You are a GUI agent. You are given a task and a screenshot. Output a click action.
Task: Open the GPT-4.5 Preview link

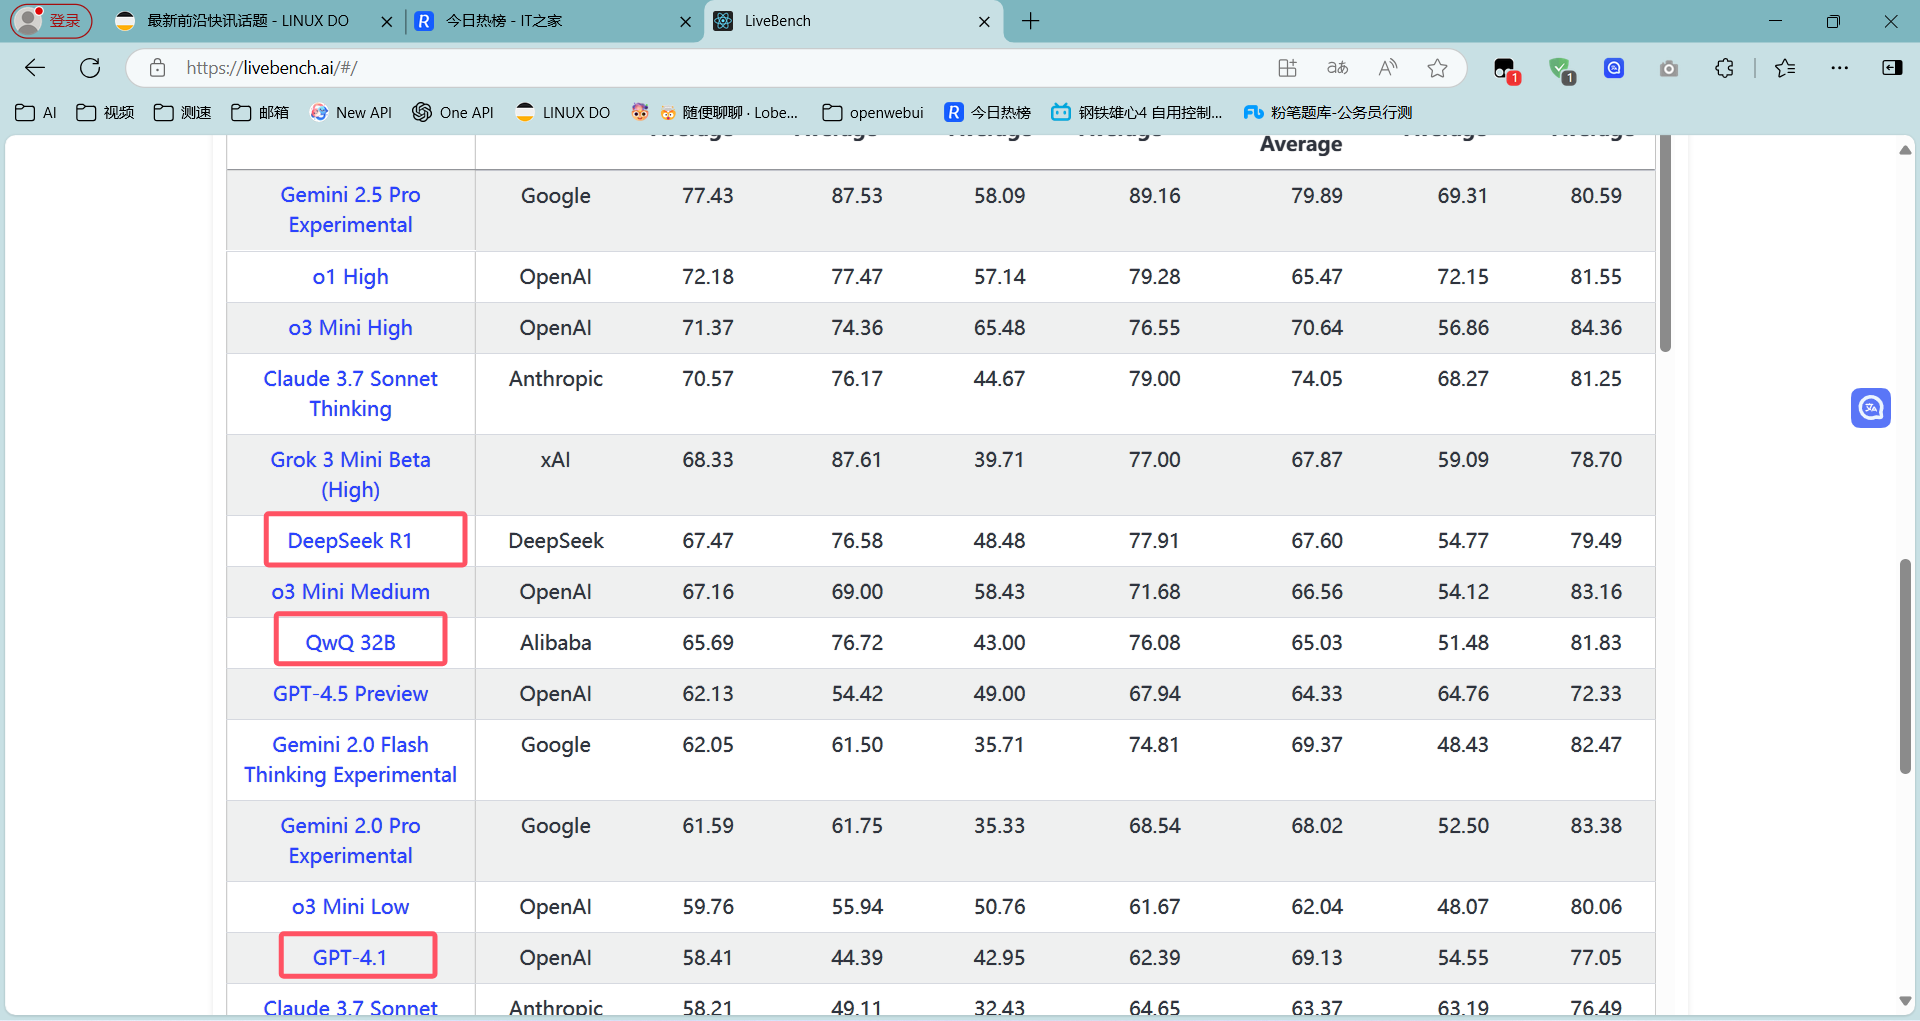[x=350, y=694]
